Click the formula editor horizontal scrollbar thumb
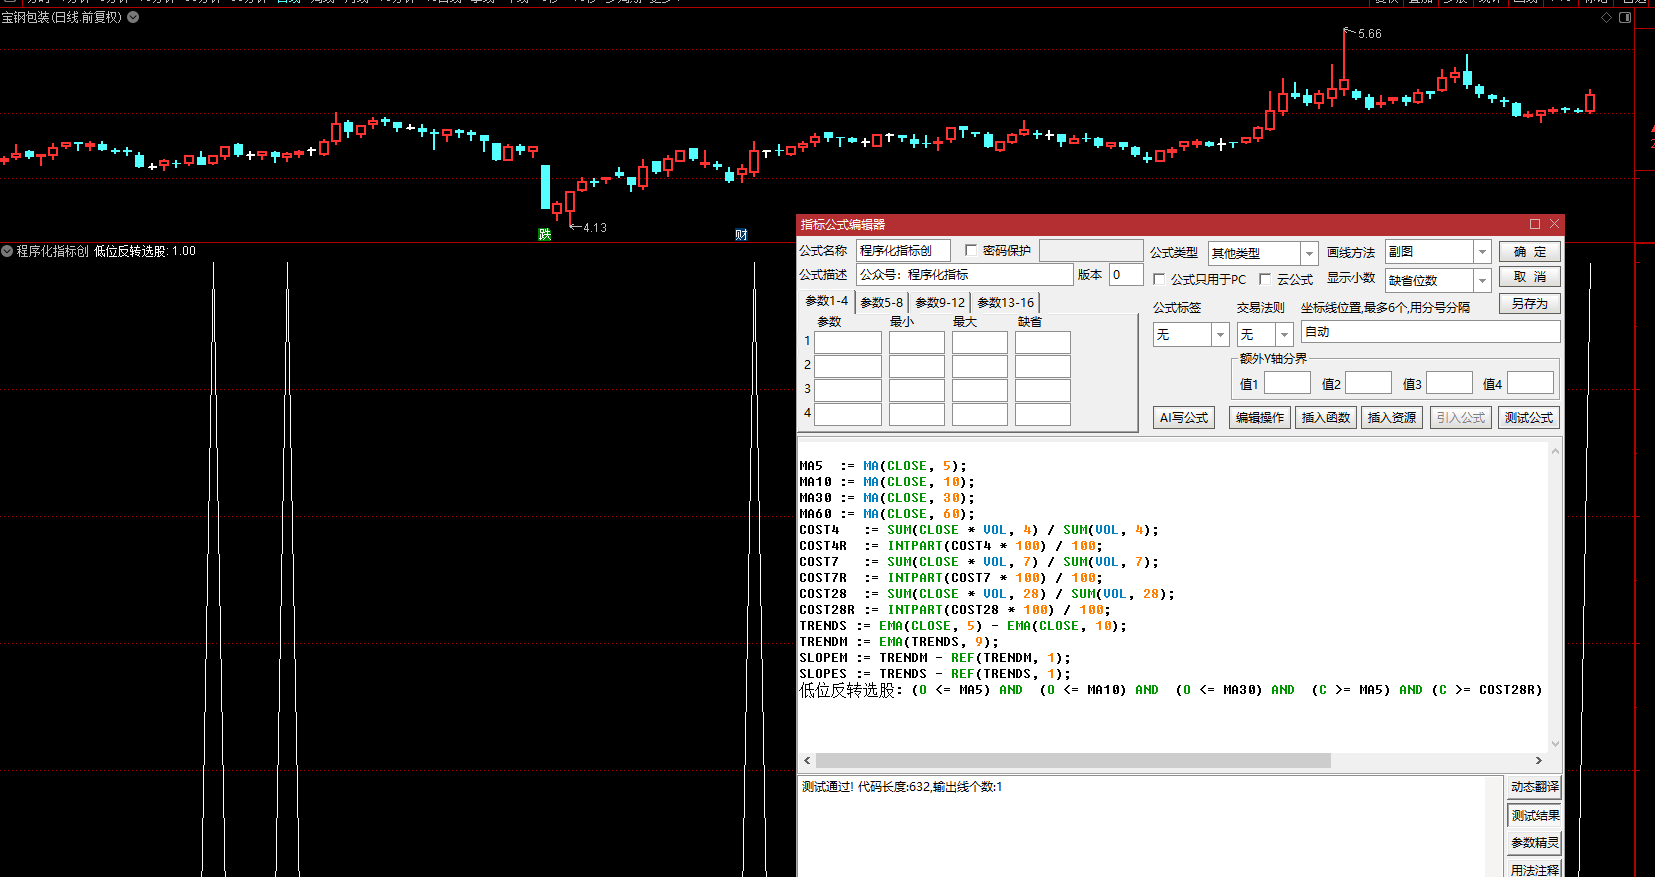1655x877 pixels. click(x=1072, y=761)
